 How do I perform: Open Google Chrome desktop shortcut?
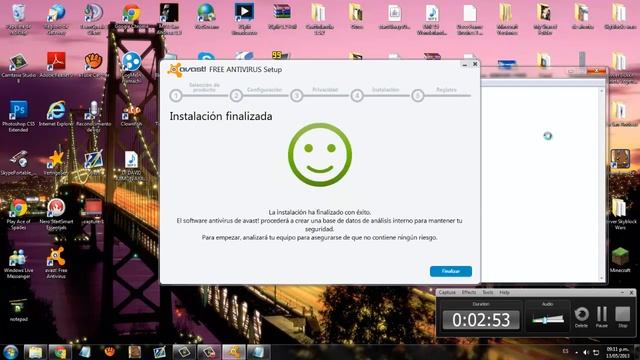[131, 17]
